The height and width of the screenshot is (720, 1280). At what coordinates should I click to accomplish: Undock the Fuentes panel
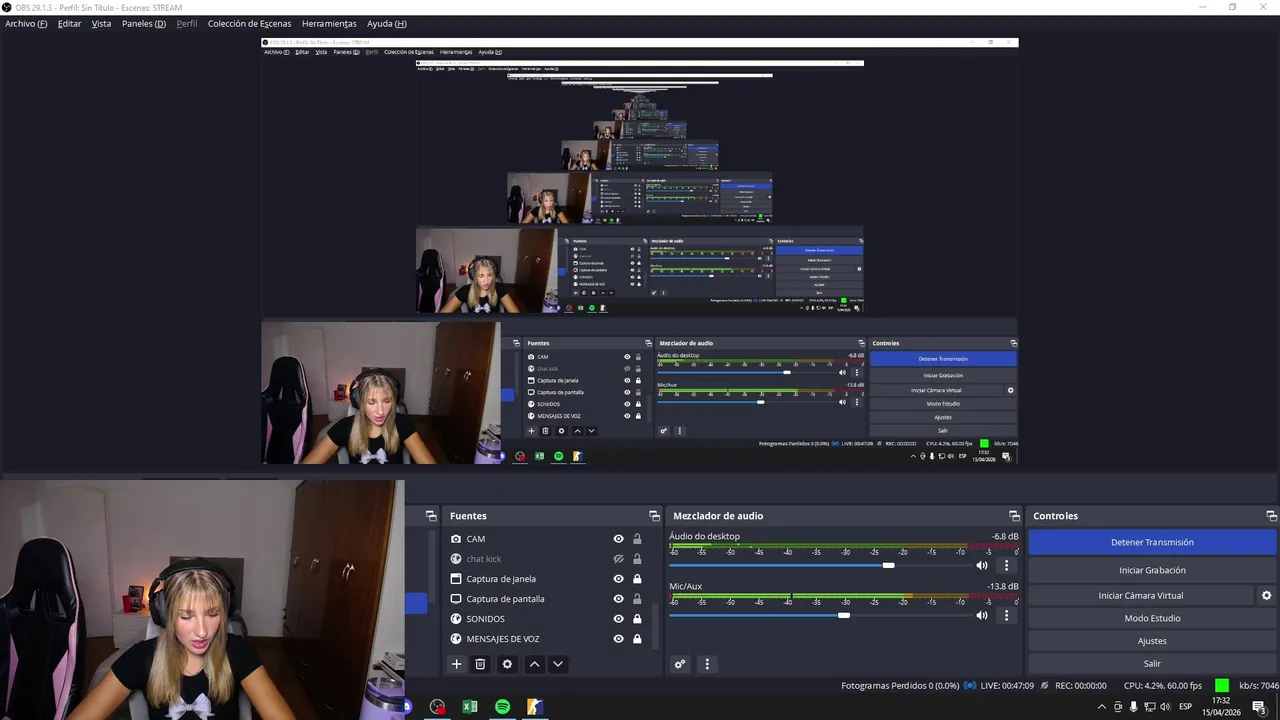[x=654, y=516]
